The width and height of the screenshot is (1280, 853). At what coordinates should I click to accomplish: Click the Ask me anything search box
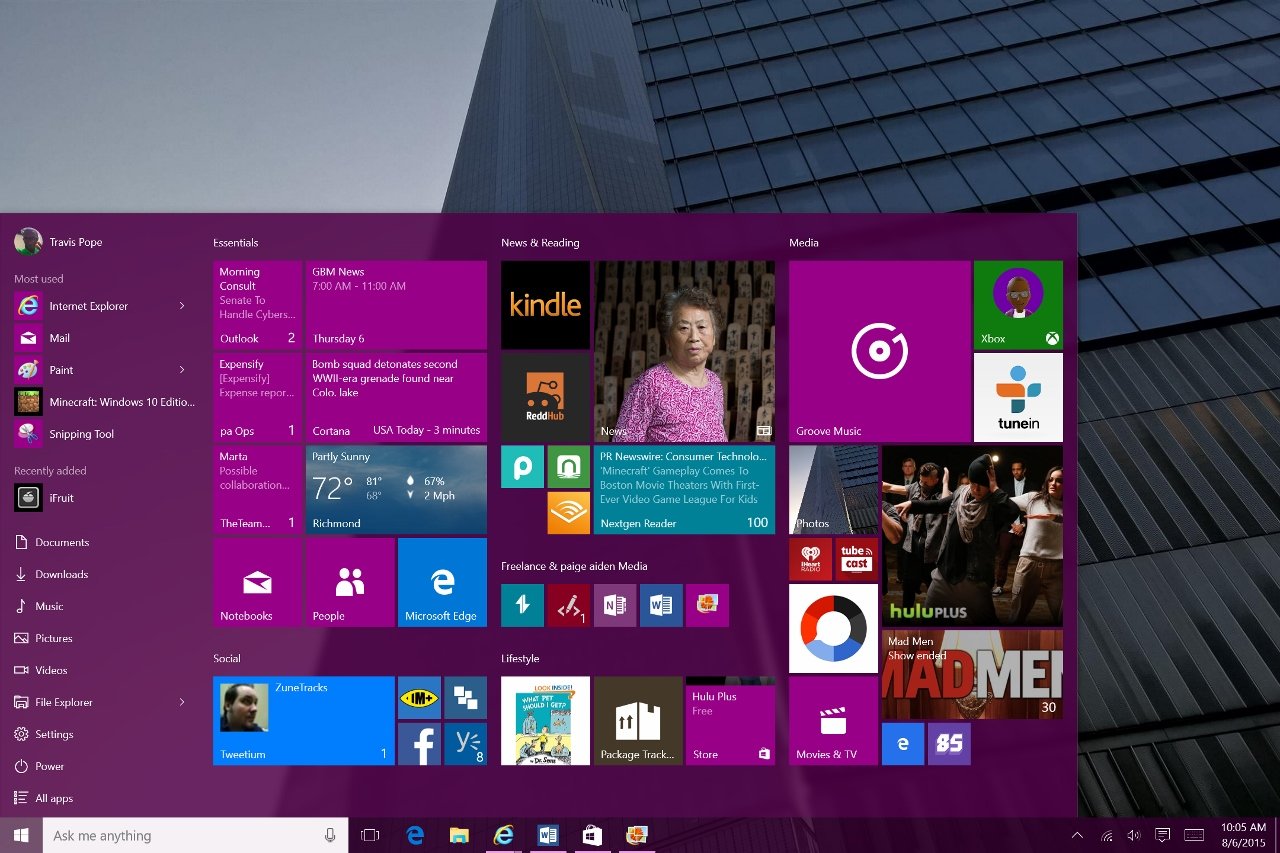195,835
